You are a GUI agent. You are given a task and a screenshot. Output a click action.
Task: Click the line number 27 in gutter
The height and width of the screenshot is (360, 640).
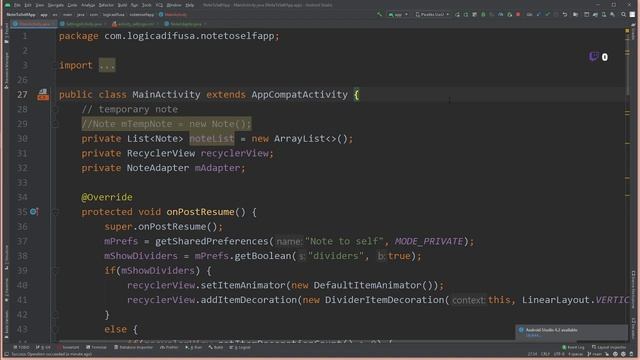click(22, 95)
